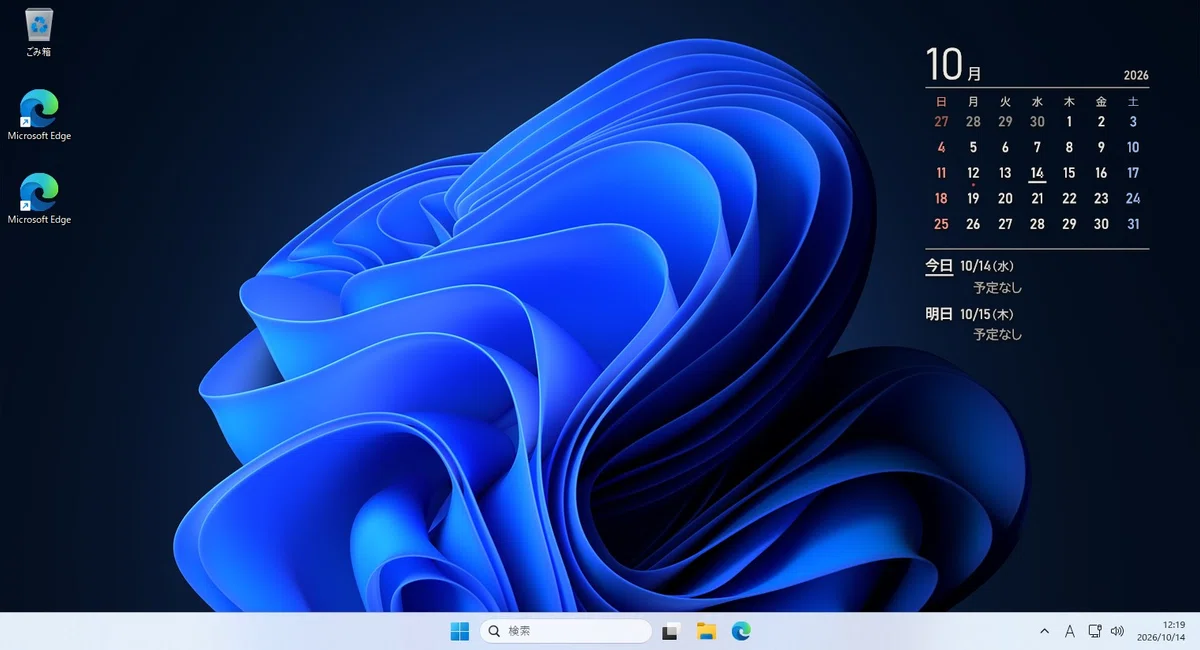Select October 1 in the calendar

point(1069,122)
